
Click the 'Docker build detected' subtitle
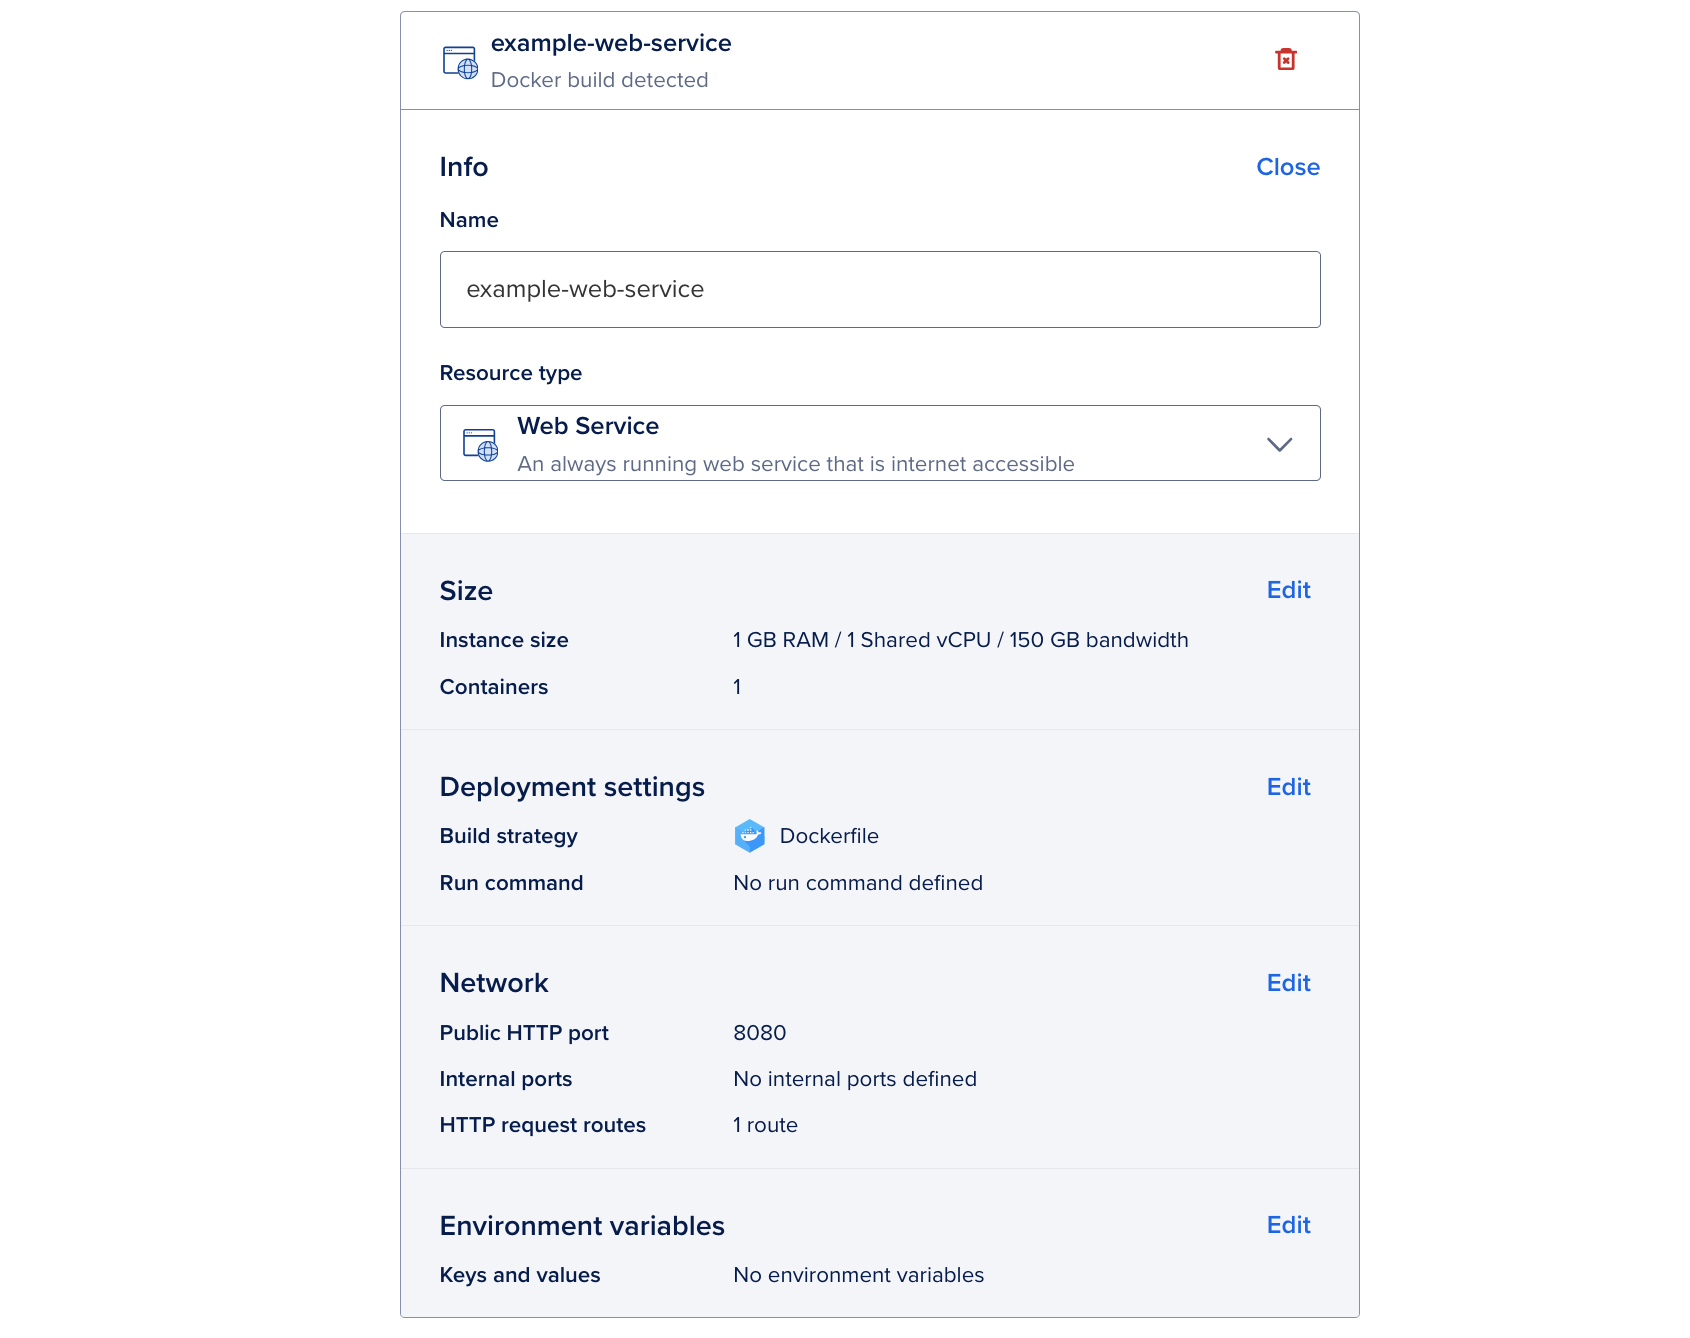point(599,80)
